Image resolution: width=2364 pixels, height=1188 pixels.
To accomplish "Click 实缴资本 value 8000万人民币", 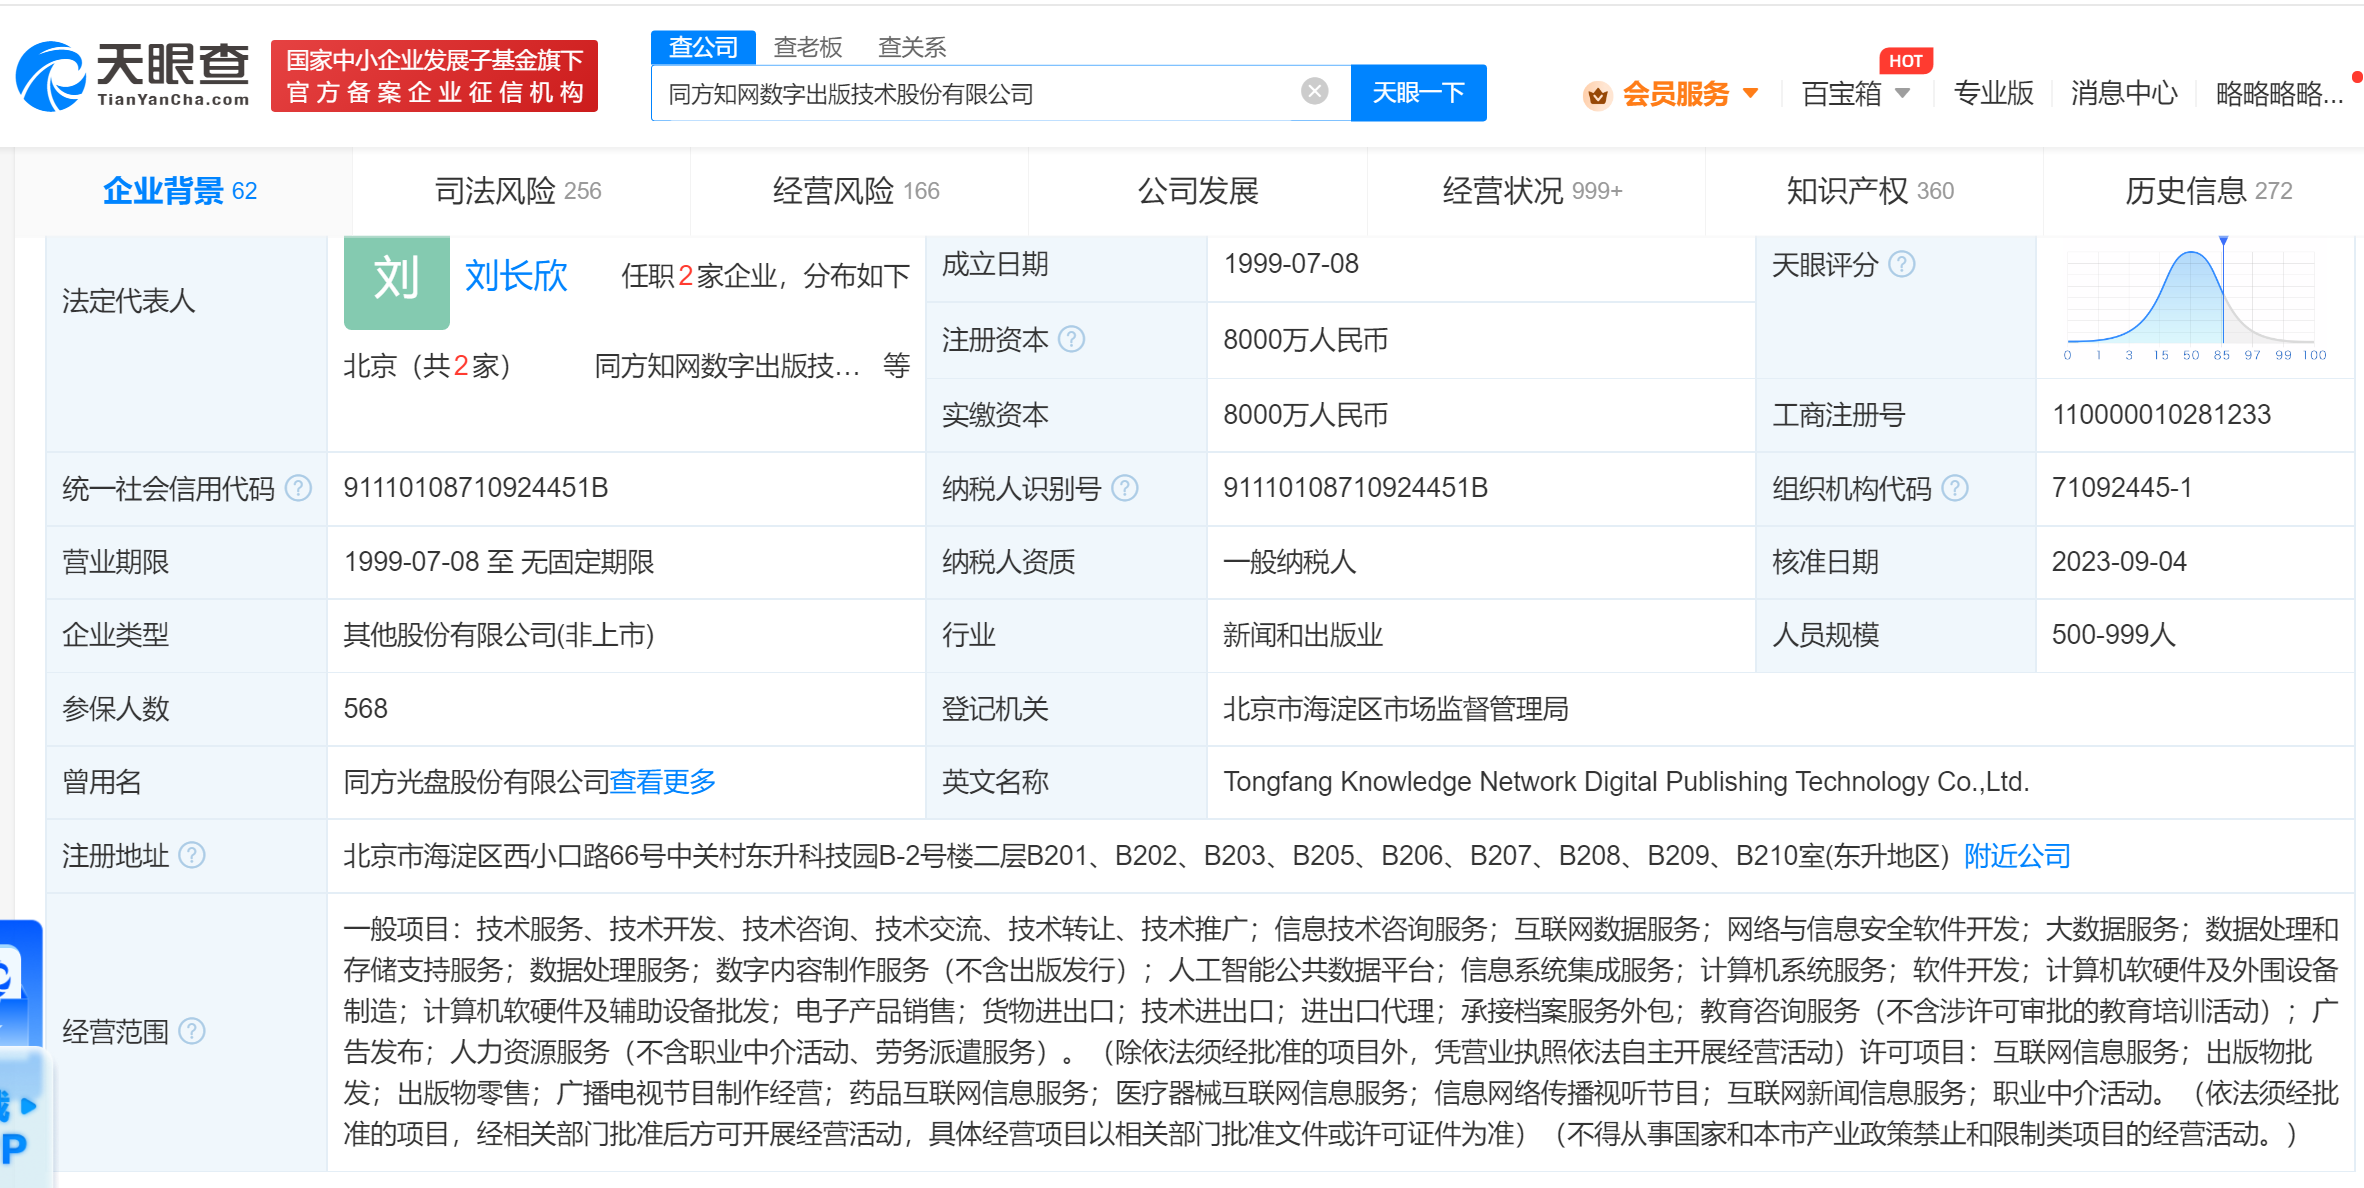I will tap(1306, 415).
